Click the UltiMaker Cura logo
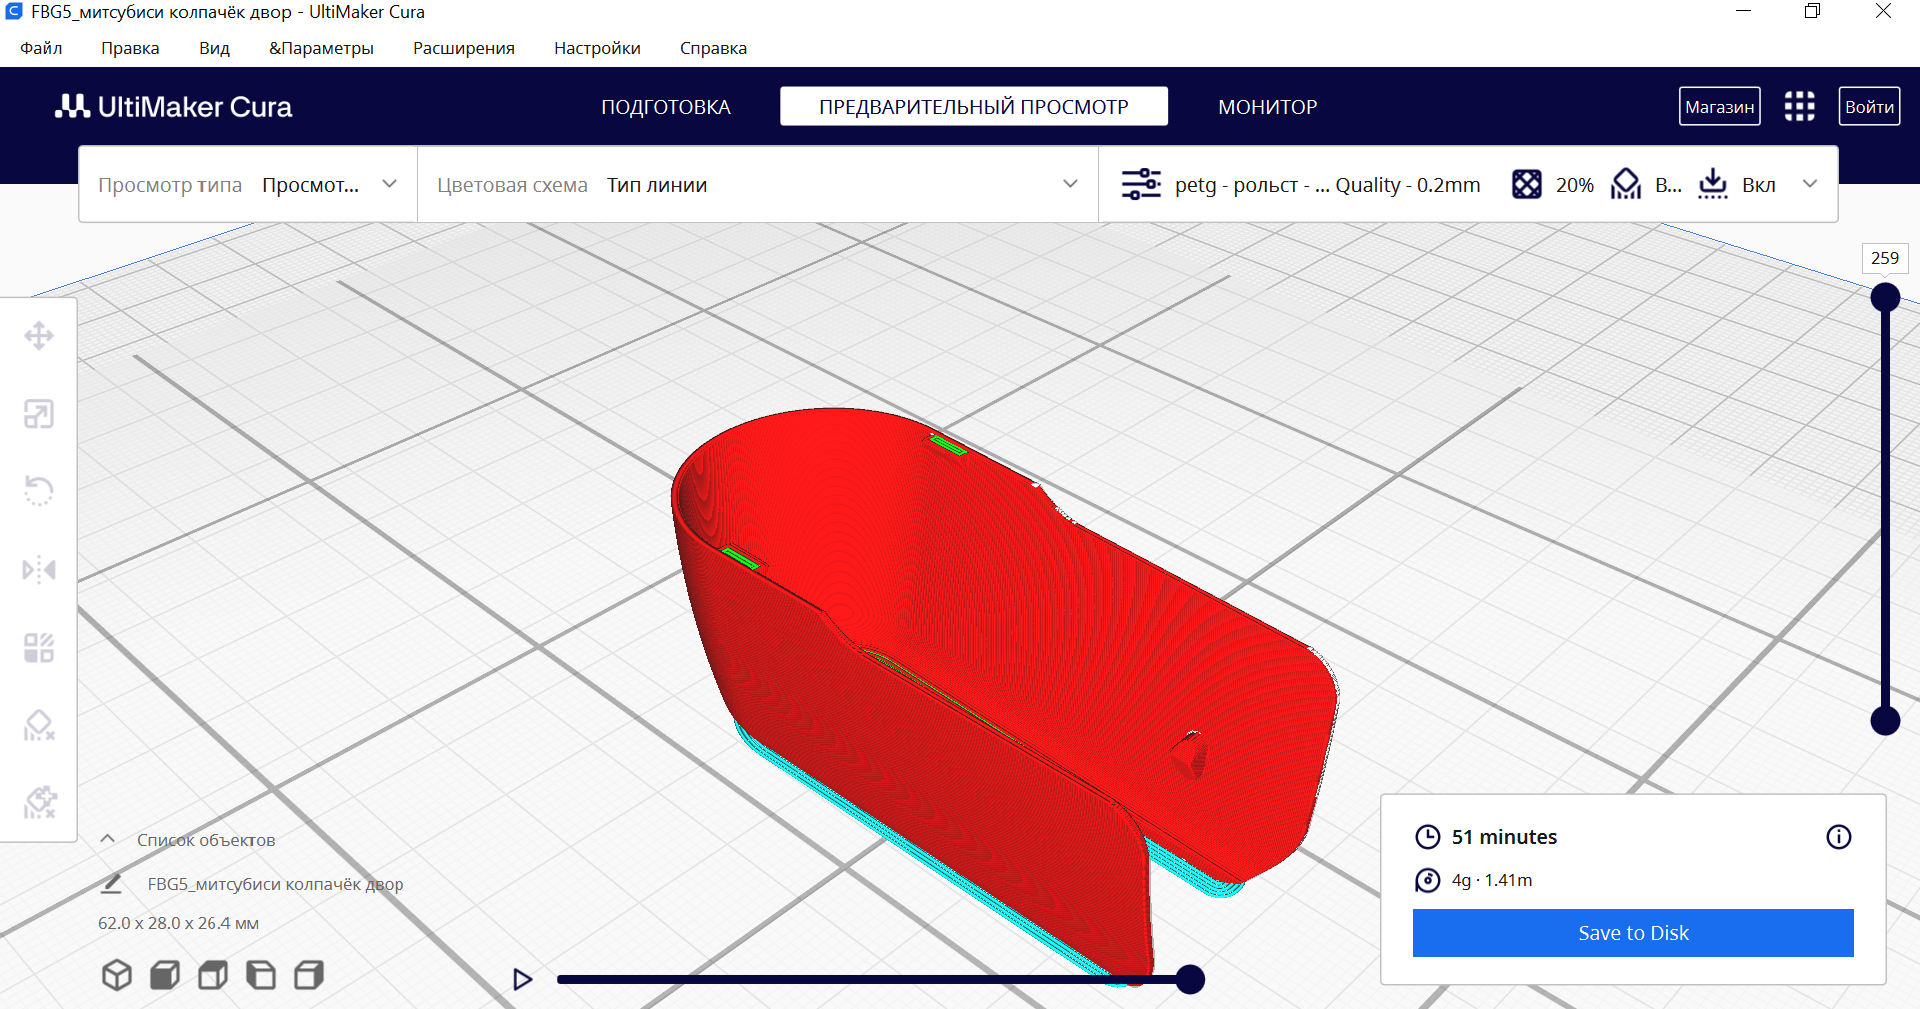 tap(173, 107)
